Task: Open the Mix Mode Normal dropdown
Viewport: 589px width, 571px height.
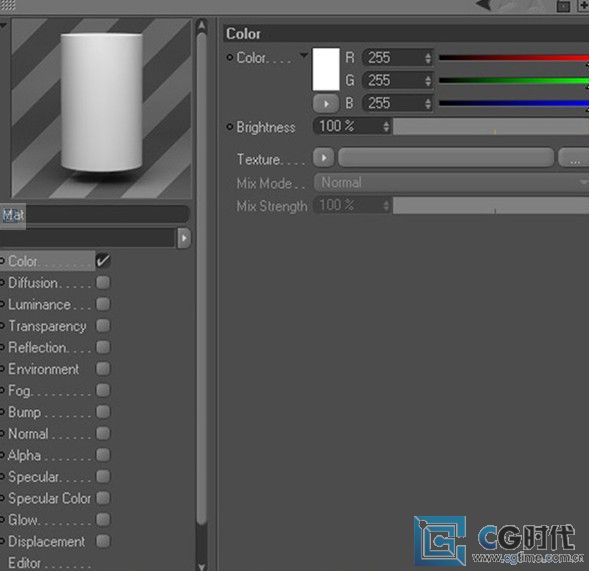Action: point(451,183)
